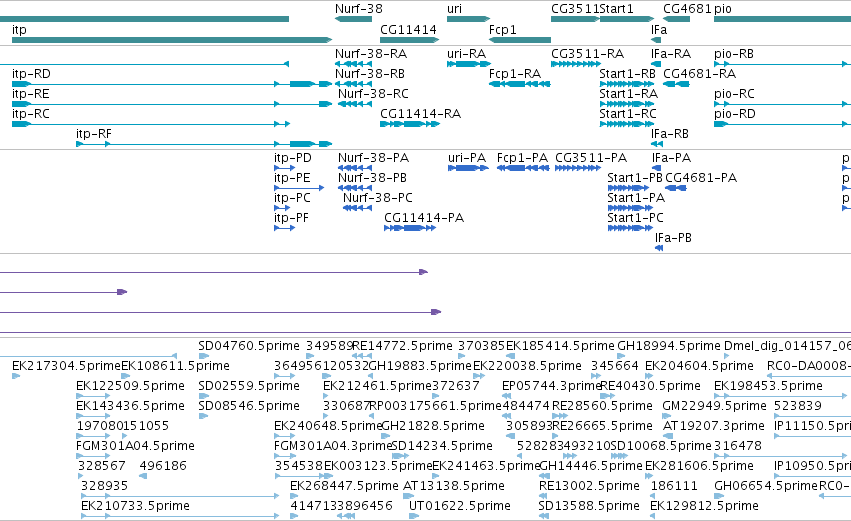Screen dimensions: 851x521
Task: Open the itp-RC transcript label
Action: tap(30, 114)
